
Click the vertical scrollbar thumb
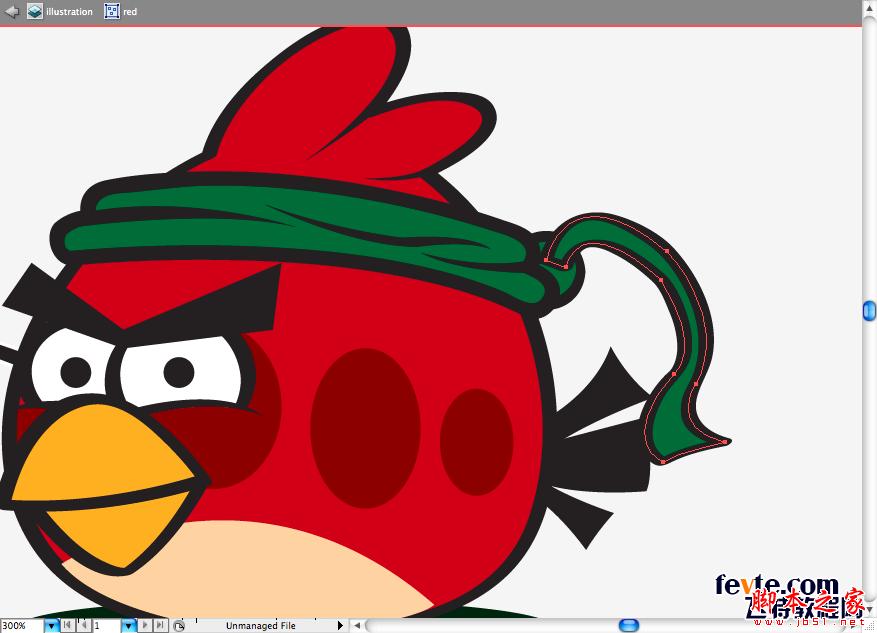869,311
